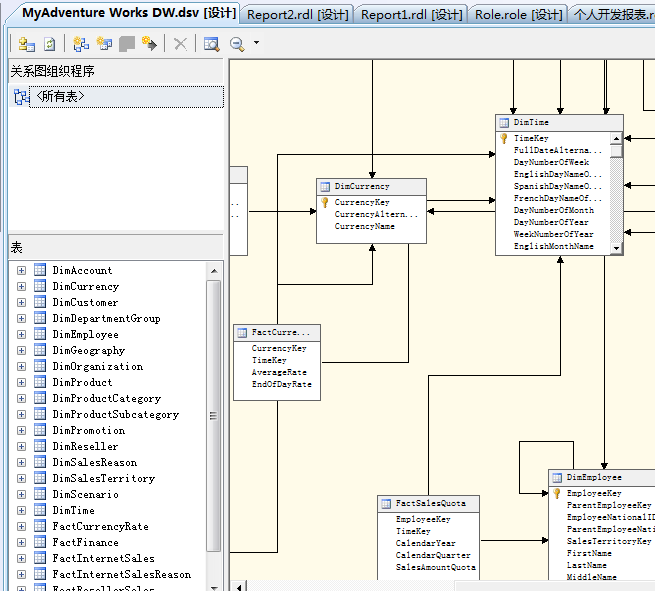Screen dimensions: 655x591
Task: Click the DimTime column list scroll-down arrow
Action: coord(616,248)
